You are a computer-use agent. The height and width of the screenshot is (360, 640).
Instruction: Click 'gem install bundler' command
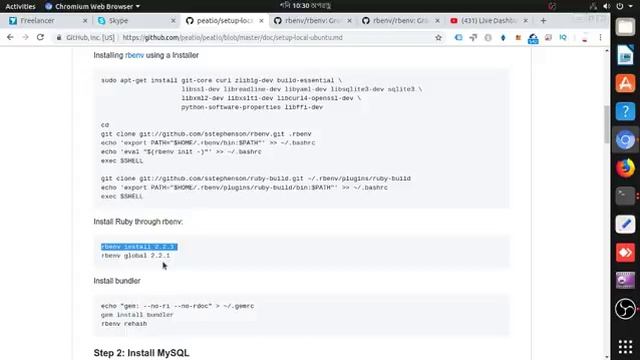(137, 315)
